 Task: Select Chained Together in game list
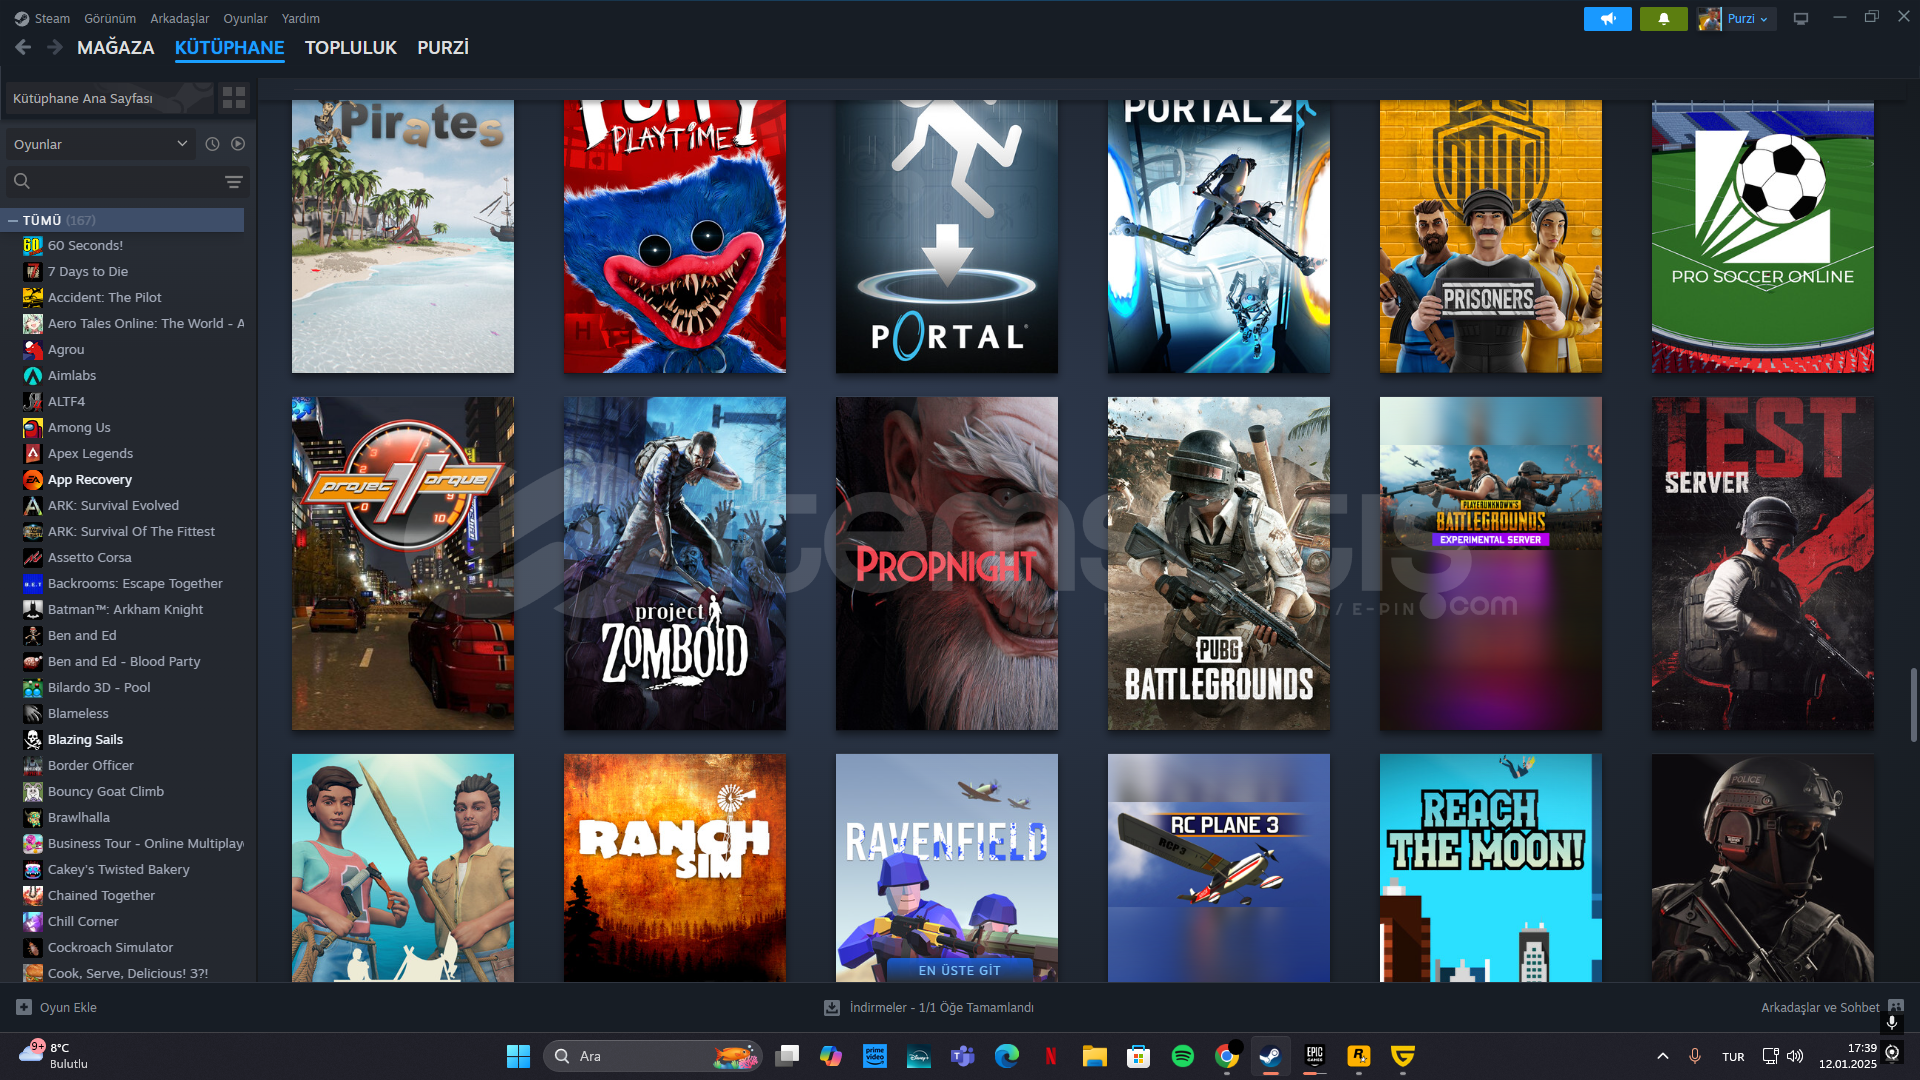tap(101, 895)
